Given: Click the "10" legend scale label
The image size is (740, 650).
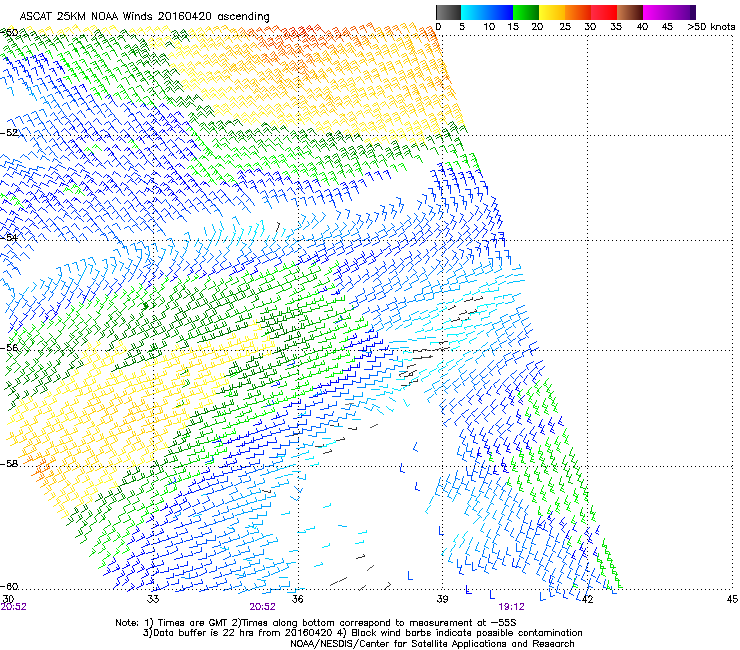Looking at the screenshot, I should click(489, 27).
